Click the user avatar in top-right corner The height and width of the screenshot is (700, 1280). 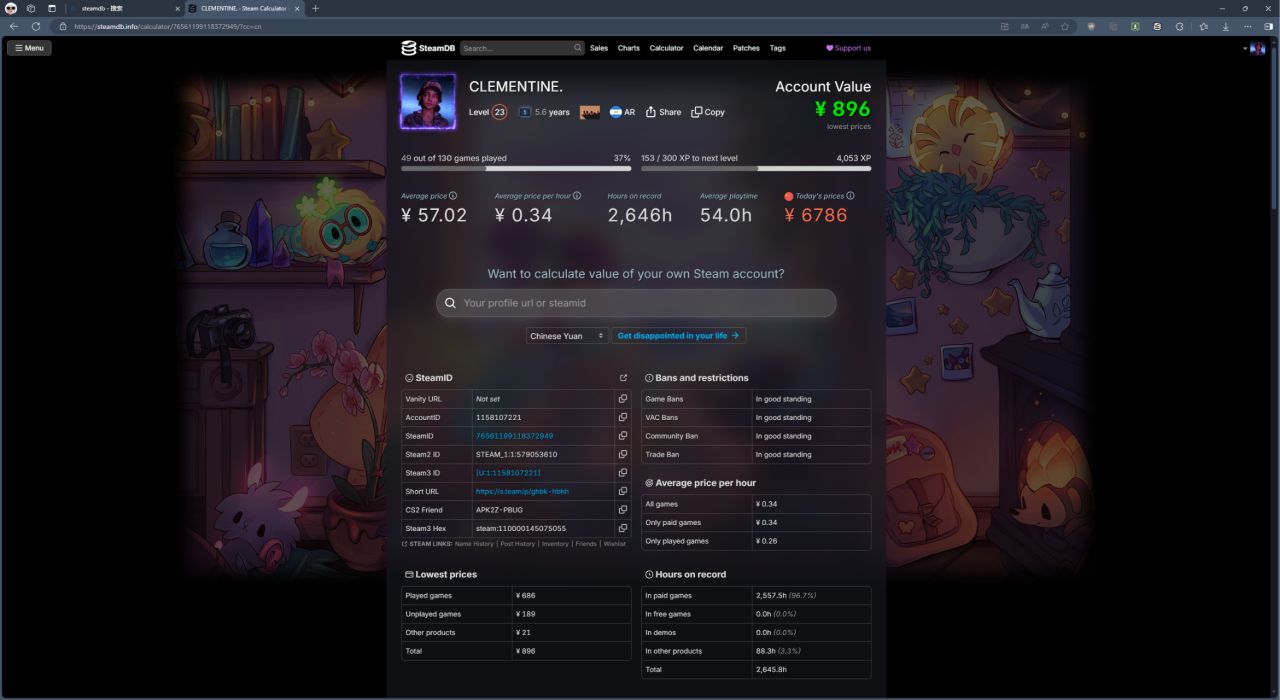point(1258,48)
